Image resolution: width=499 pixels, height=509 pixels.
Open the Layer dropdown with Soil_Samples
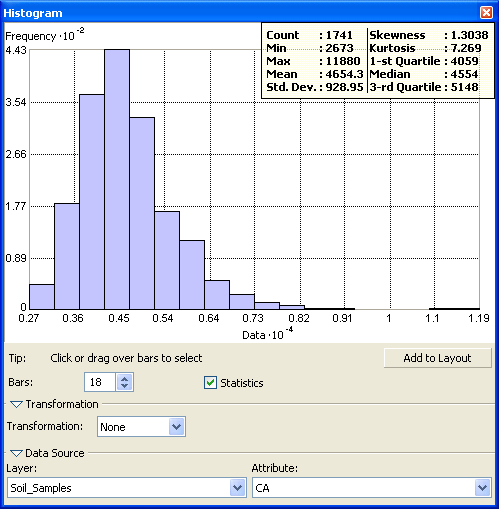point(237,488)
